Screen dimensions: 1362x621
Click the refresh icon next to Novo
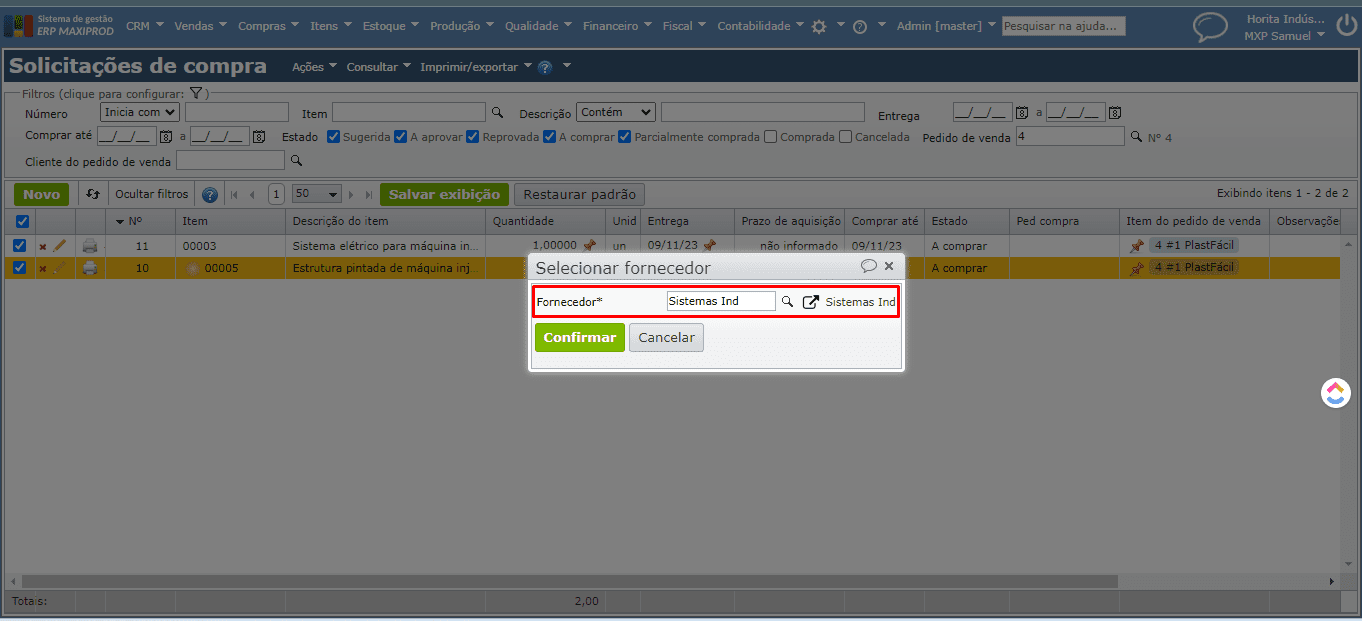93,194
